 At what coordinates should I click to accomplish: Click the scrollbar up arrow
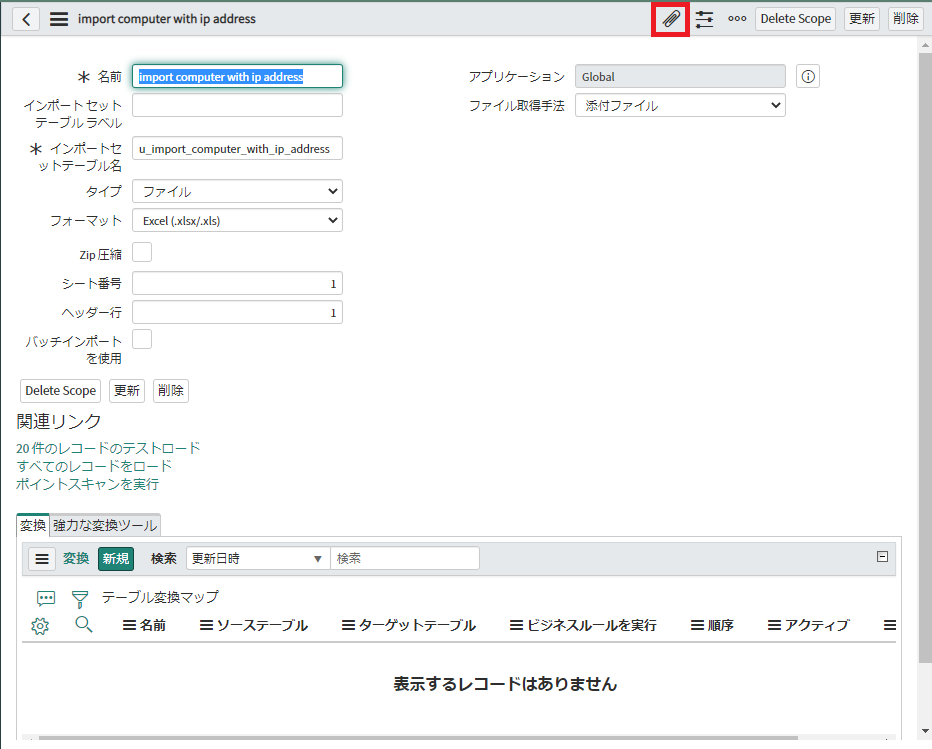click(x=925, y=45)
